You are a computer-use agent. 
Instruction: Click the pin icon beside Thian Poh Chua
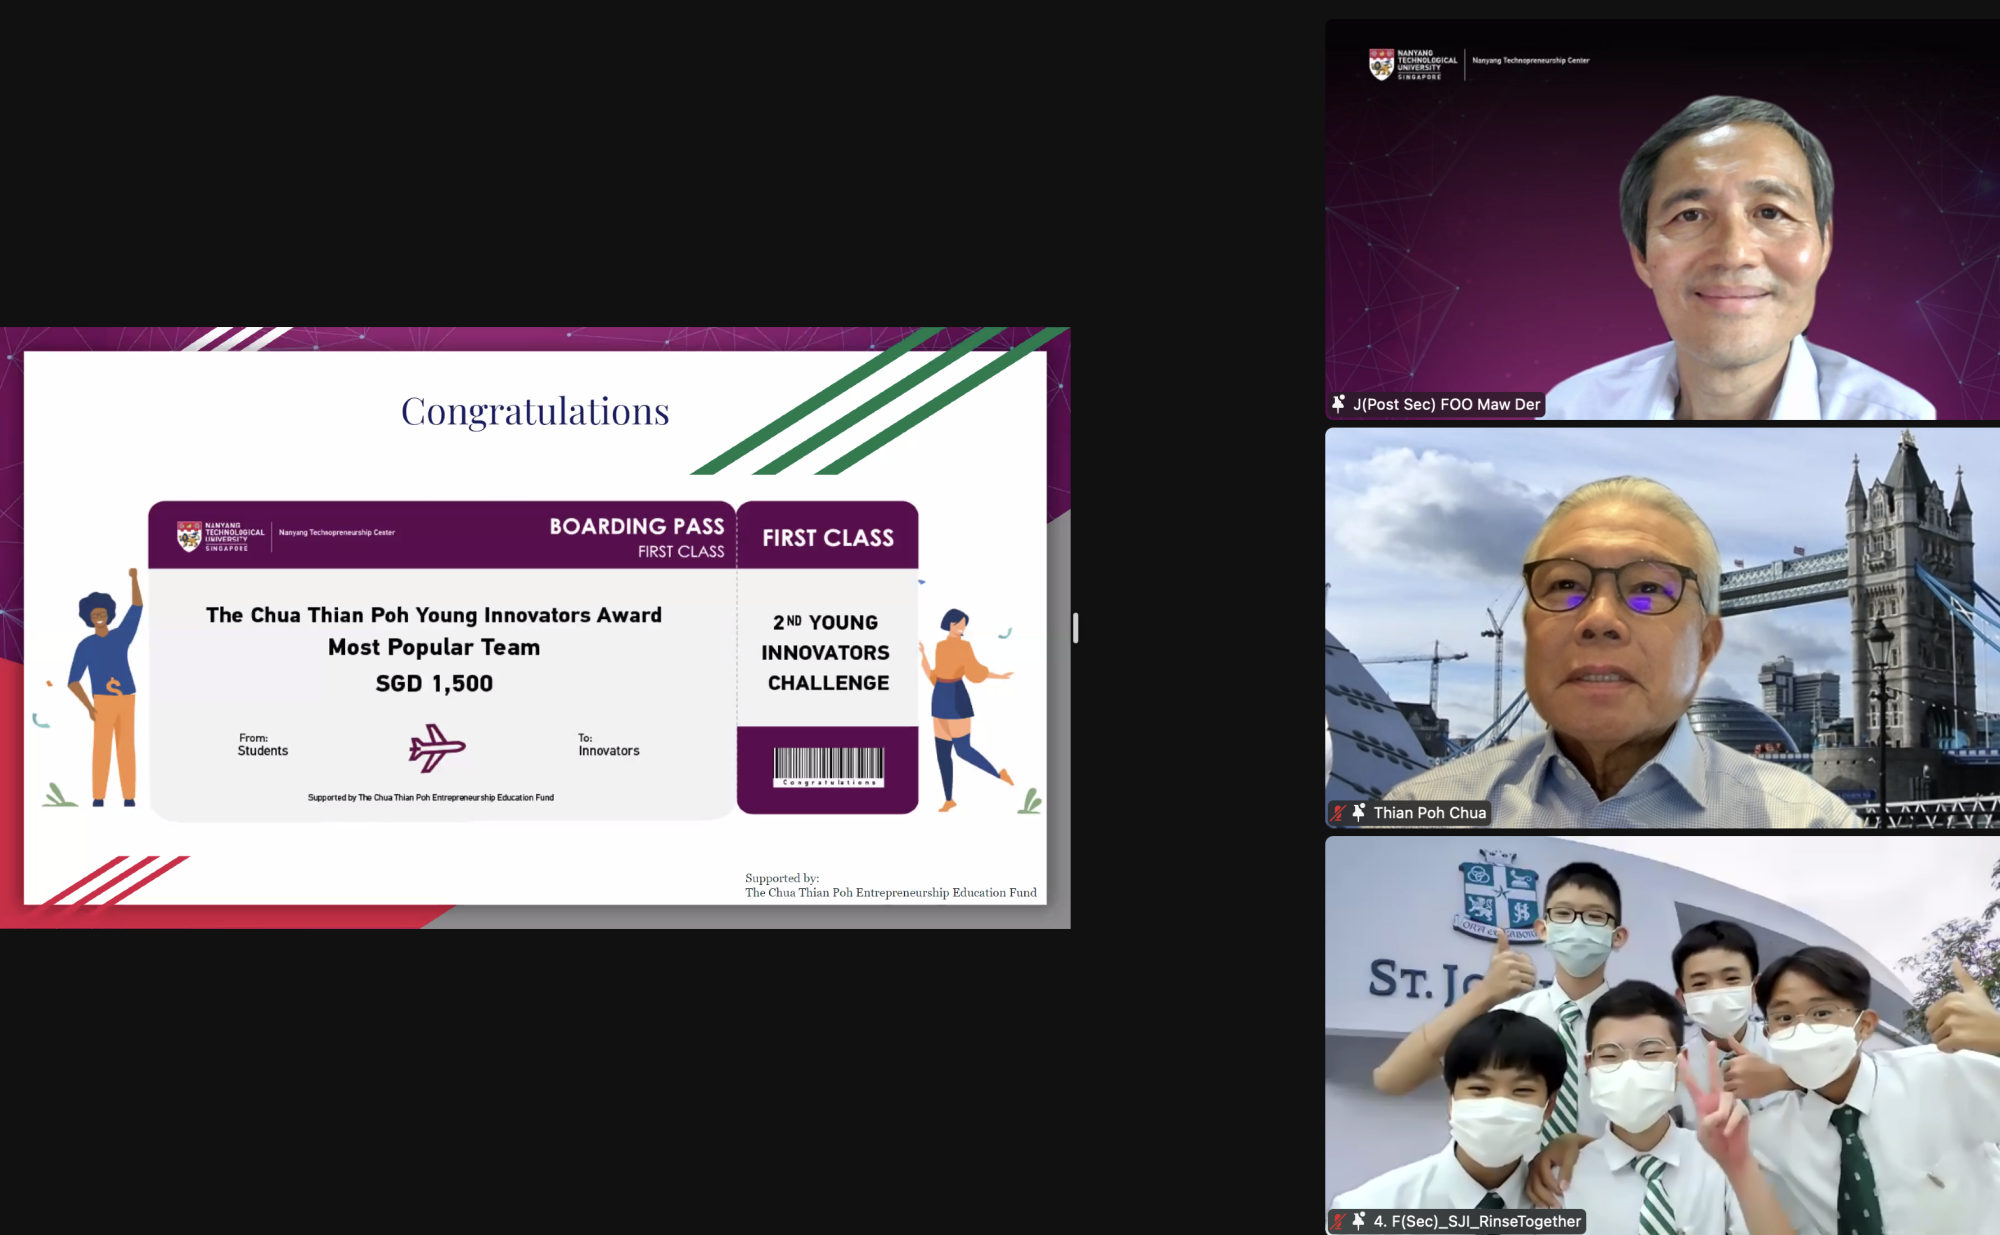coord(1358,813)
